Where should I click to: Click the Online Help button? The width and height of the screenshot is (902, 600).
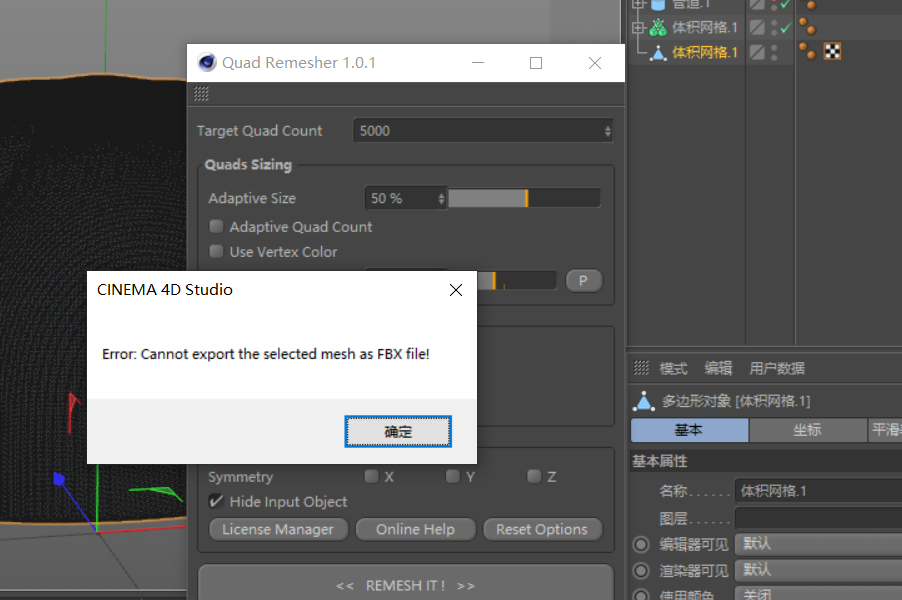click(x=415, y=529)
